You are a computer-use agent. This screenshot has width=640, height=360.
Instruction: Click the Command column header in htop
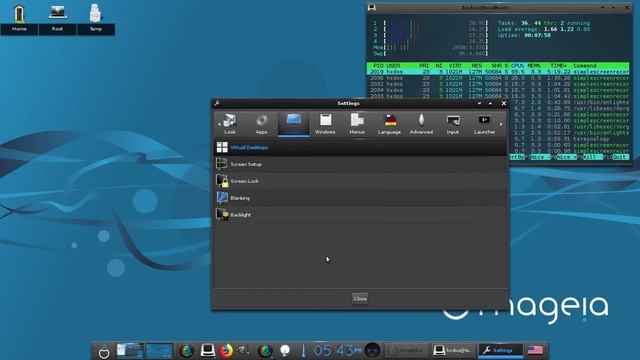point(585,65)
